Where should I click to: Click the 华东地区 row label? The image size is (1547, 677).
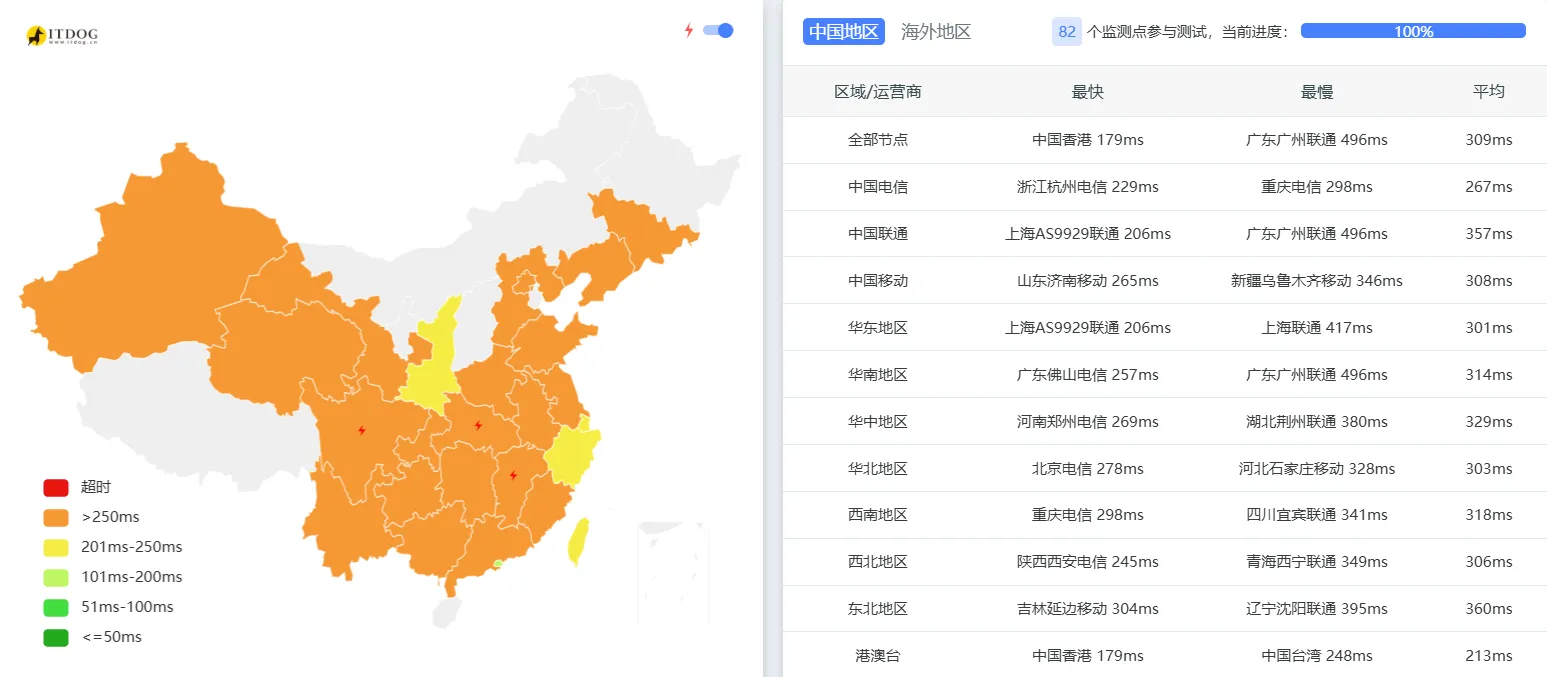point(878,328)
